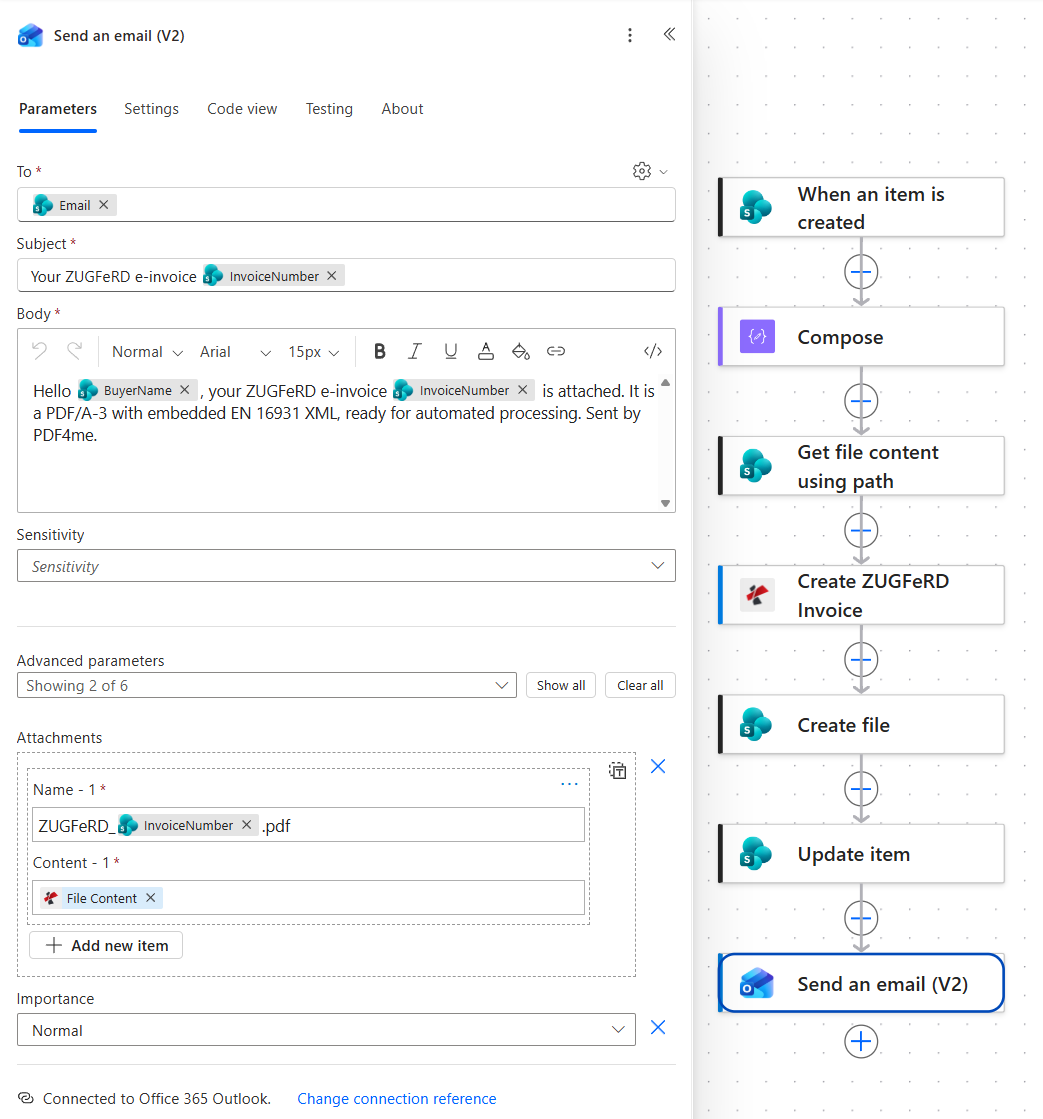Toggle italic formatting
1043x1119 pixels.
point(414,351)
